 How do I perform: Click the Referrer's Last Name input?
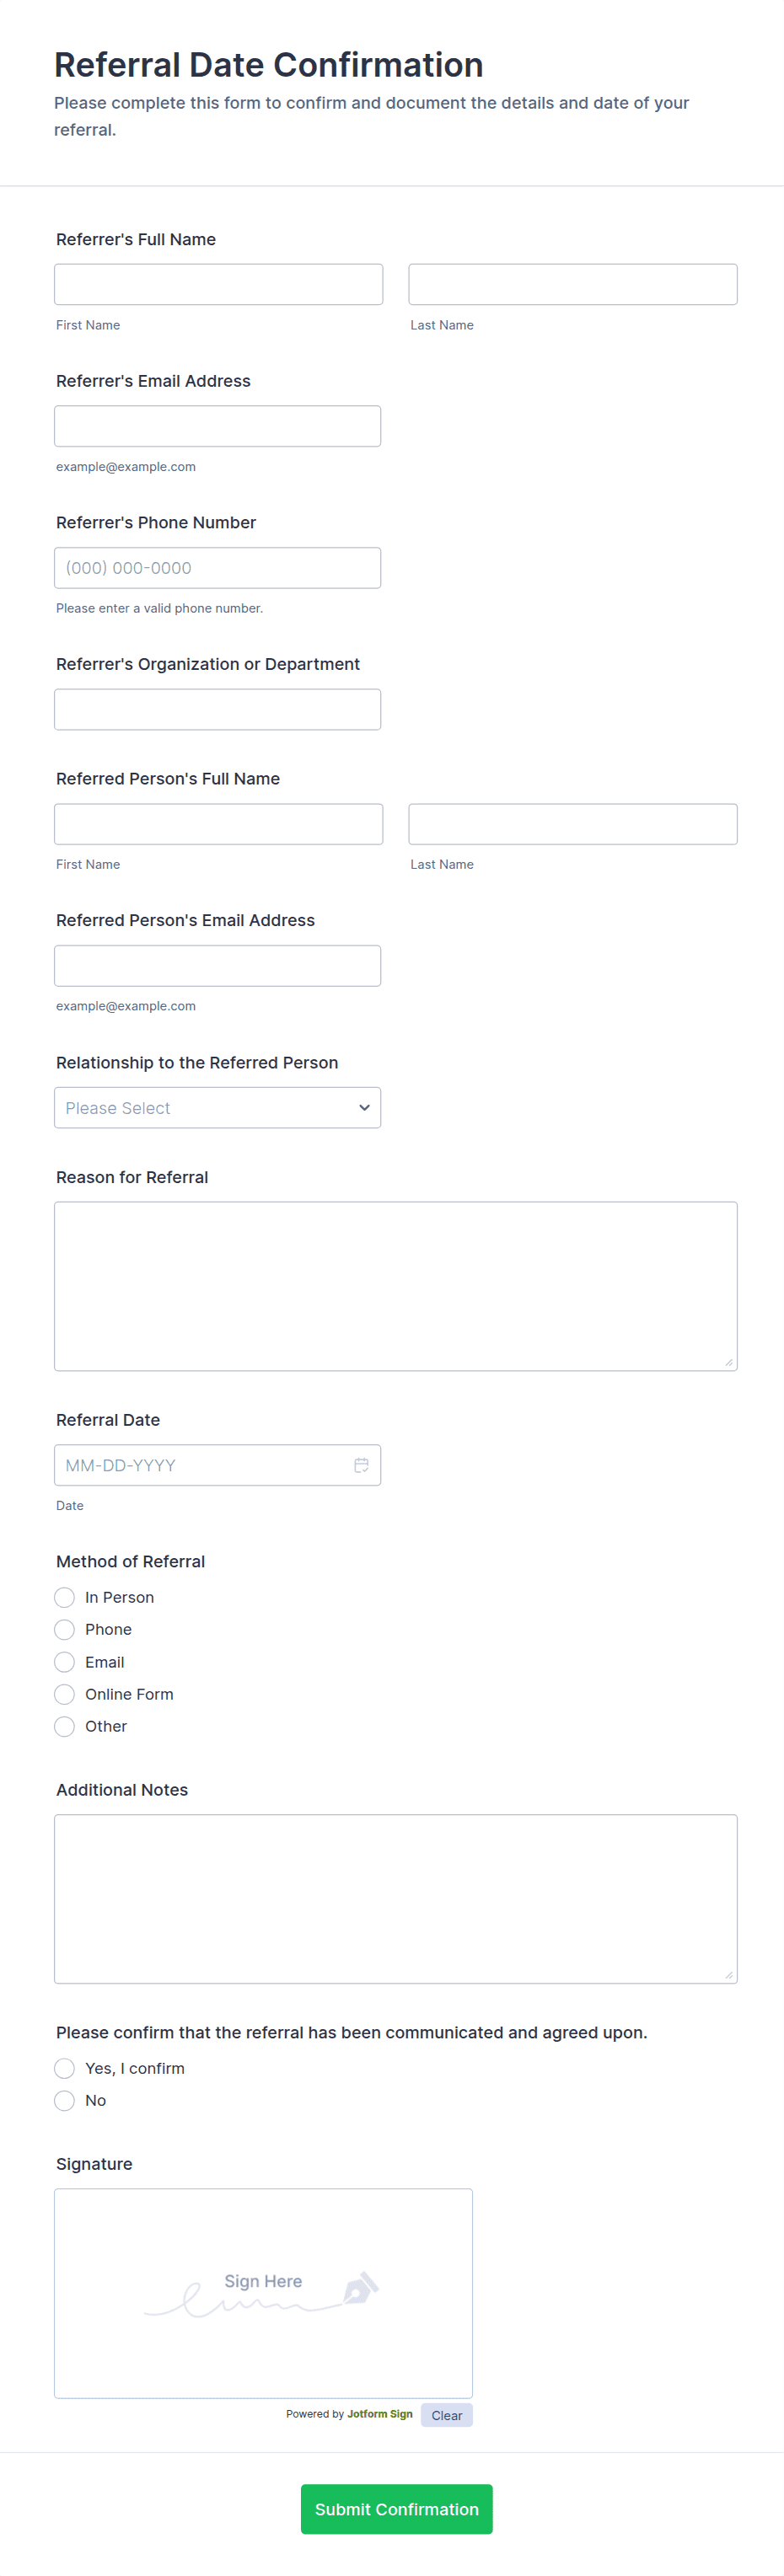(572, 284)
